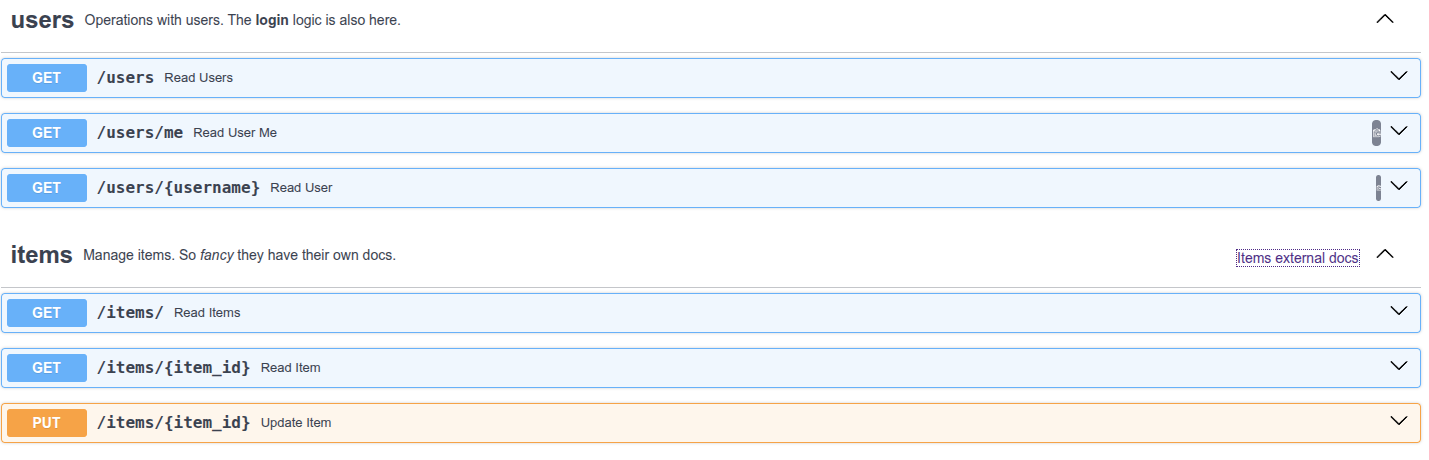Expand the Update Item endpoint arrow
The width and height of the screenshot is (1429, 460).
point(1399,421)
